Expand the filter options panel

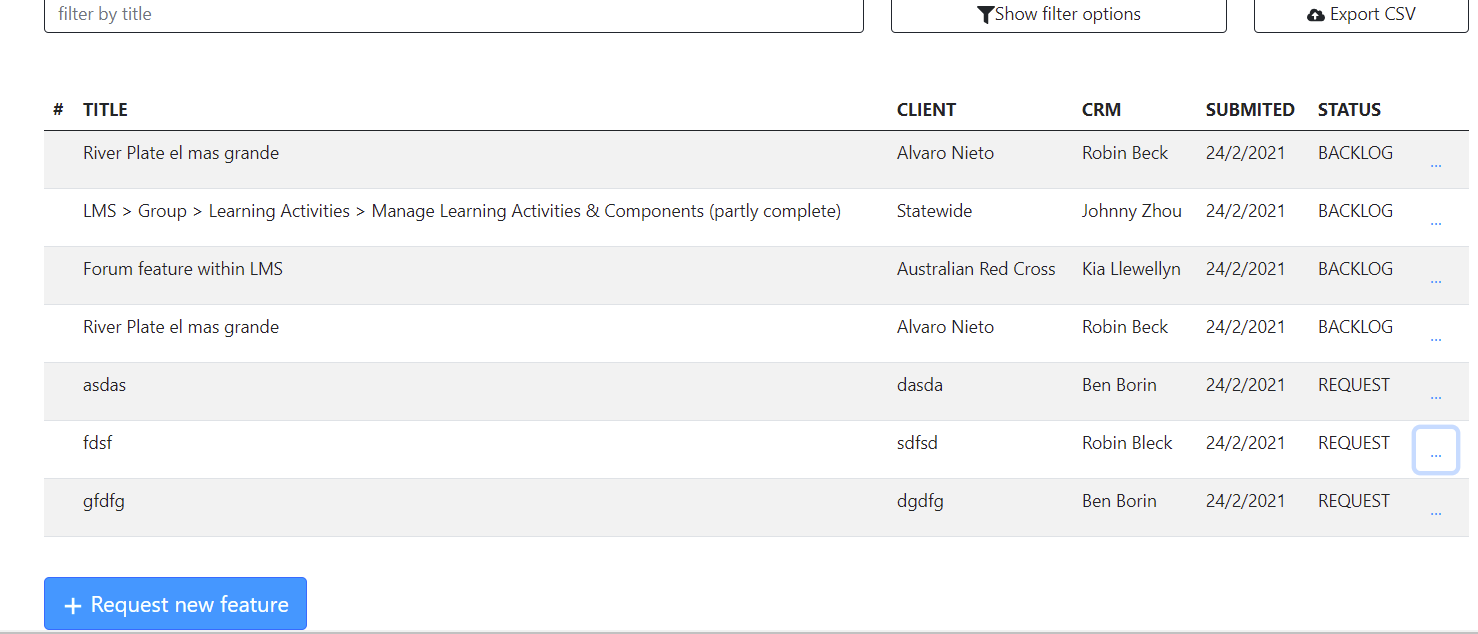(1058, 14)
